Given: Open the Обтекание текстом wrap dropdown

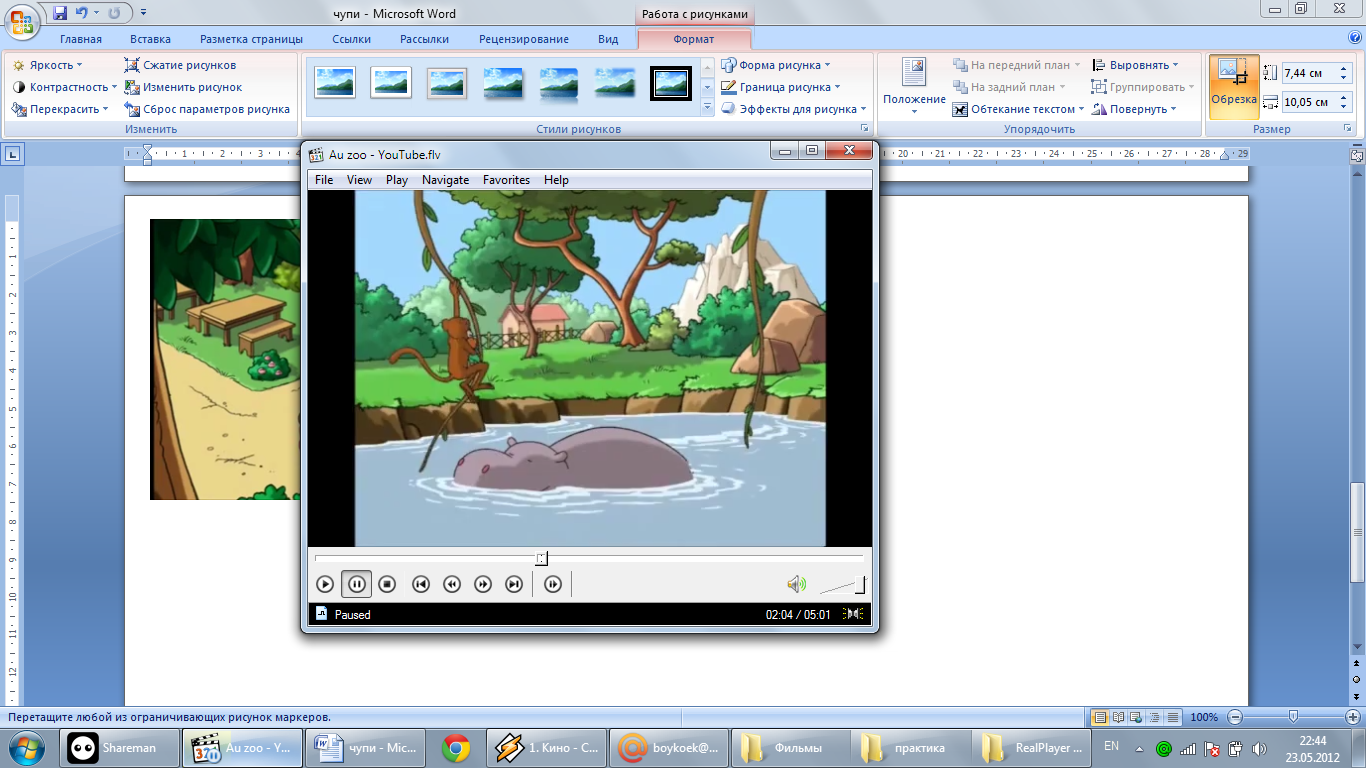Looking at the screenshot, I should (x=1018, y=109).
